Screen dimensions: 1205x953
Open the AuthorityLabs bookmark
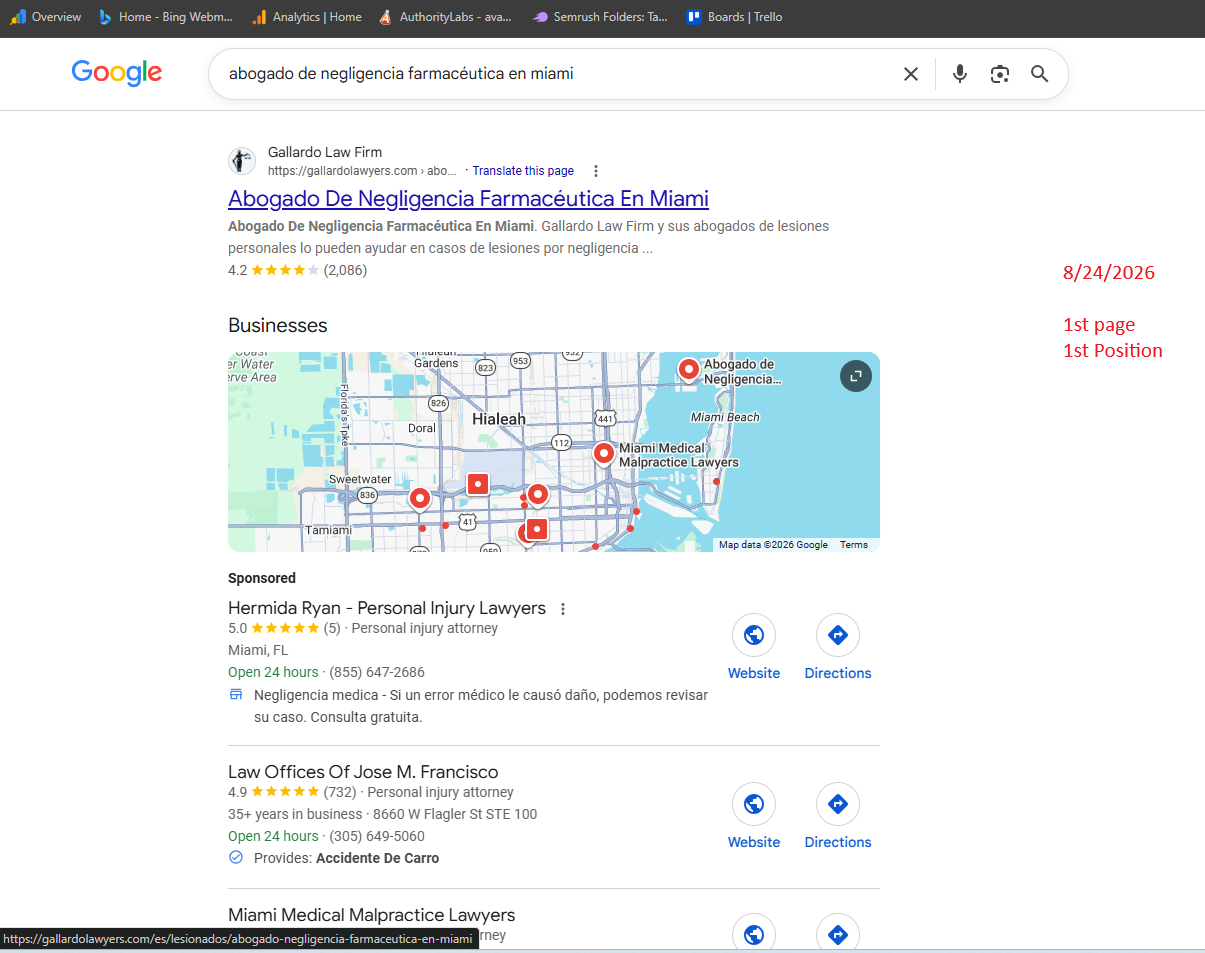pos(445,17)
